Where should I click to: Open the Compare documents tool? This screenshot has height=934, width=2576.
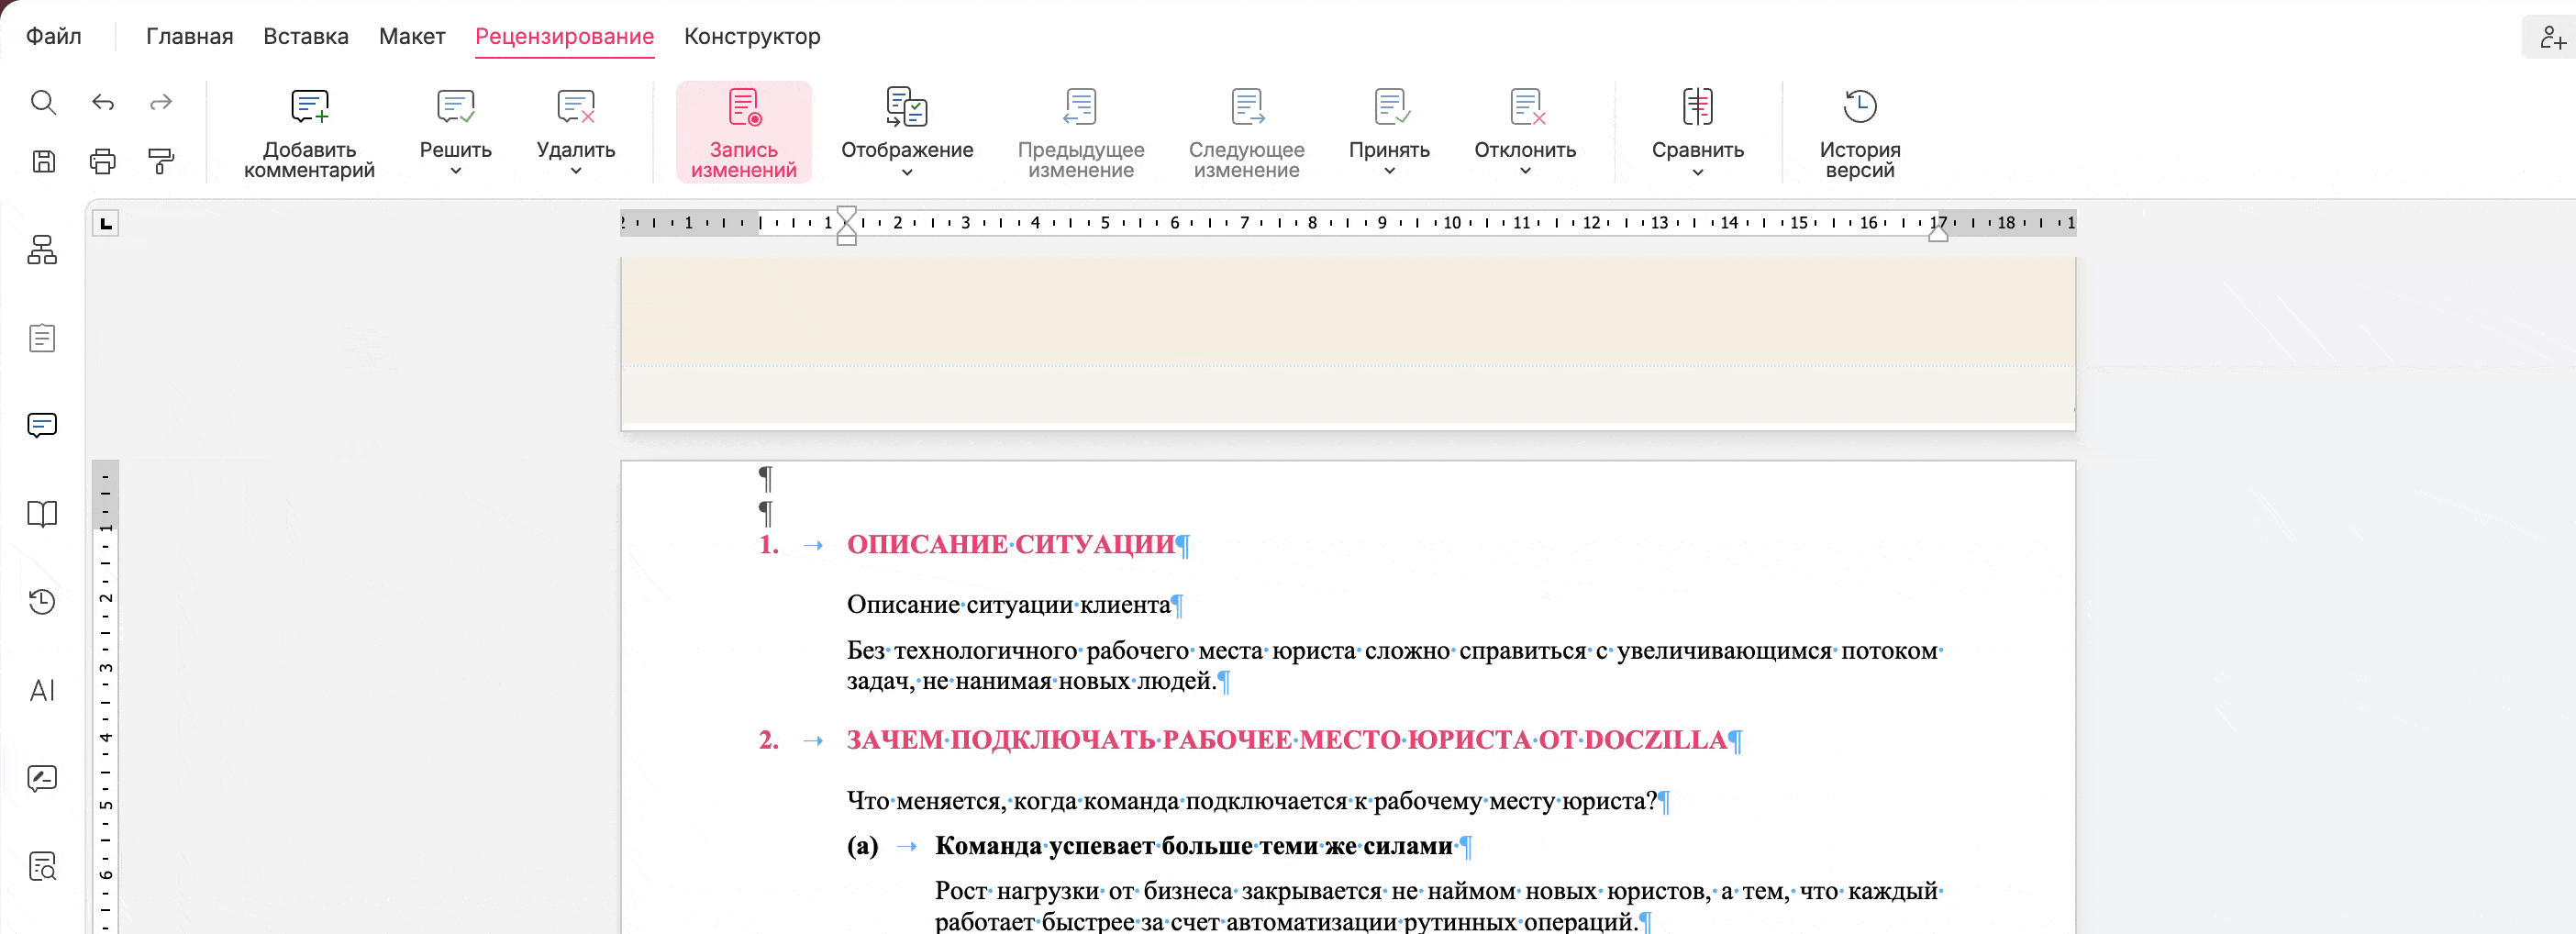1698,106
